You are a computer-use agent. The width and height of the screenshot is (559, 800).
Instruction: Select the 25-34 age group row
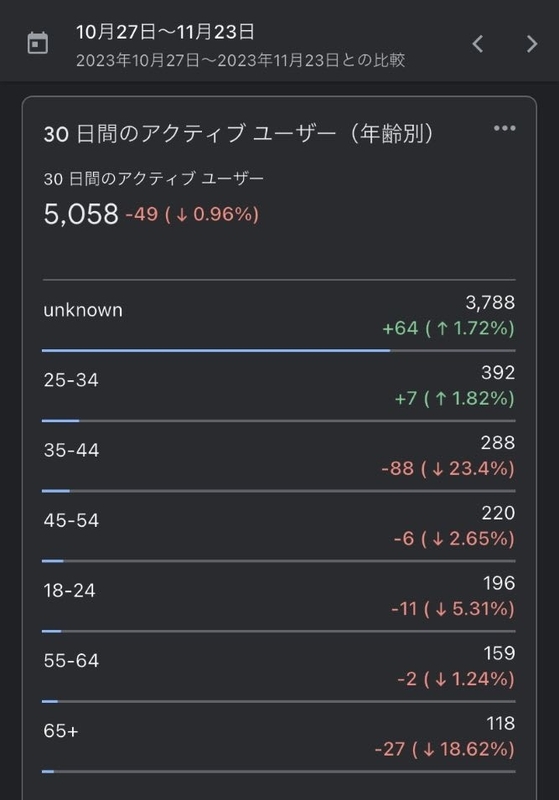point(279,386)
